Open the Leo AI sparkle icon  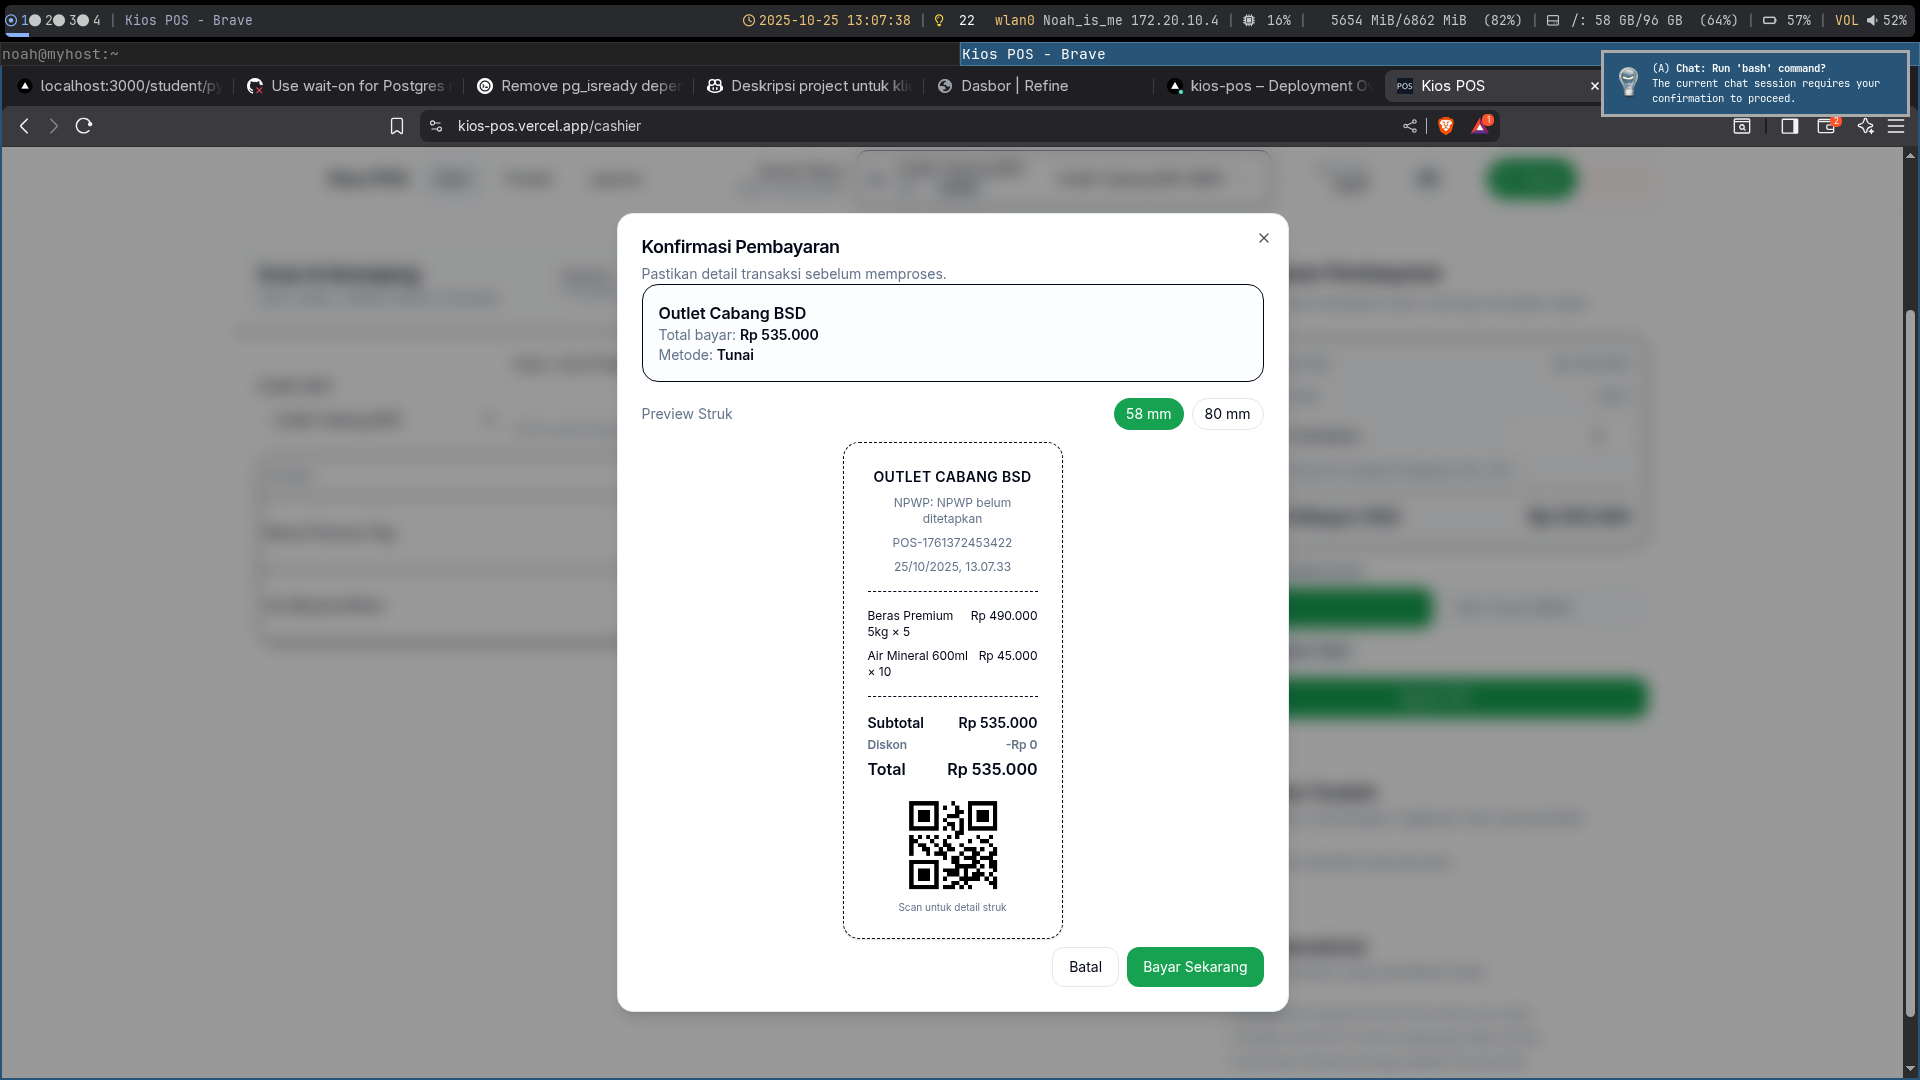tap(1865, 126)
